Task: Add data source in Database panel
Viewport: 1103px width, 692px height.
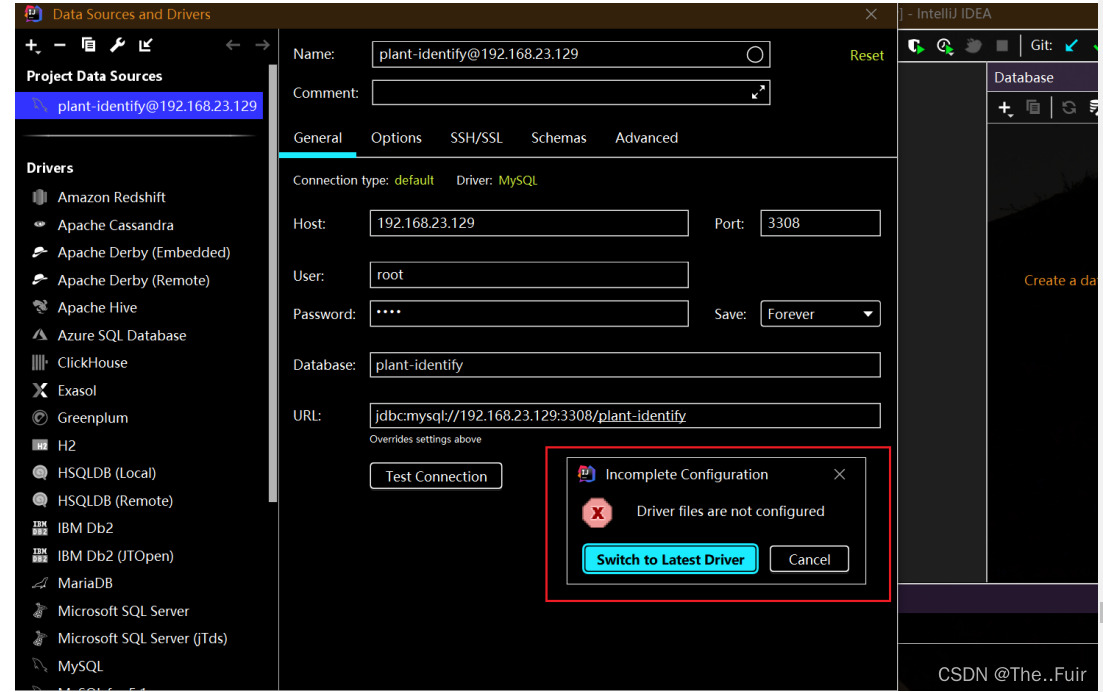Action: point(1005,108)
